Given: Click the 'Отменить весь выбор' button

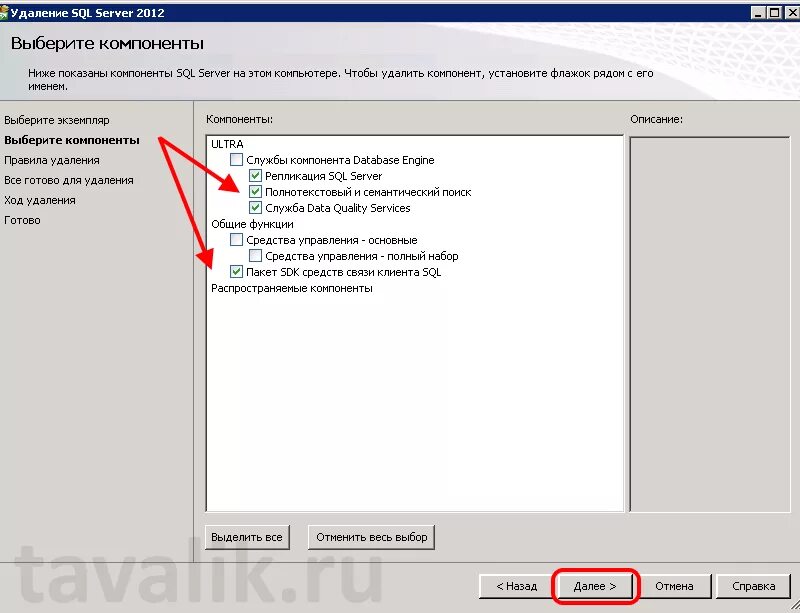Looking at the screenshot, I should click(x=371, y=537).
